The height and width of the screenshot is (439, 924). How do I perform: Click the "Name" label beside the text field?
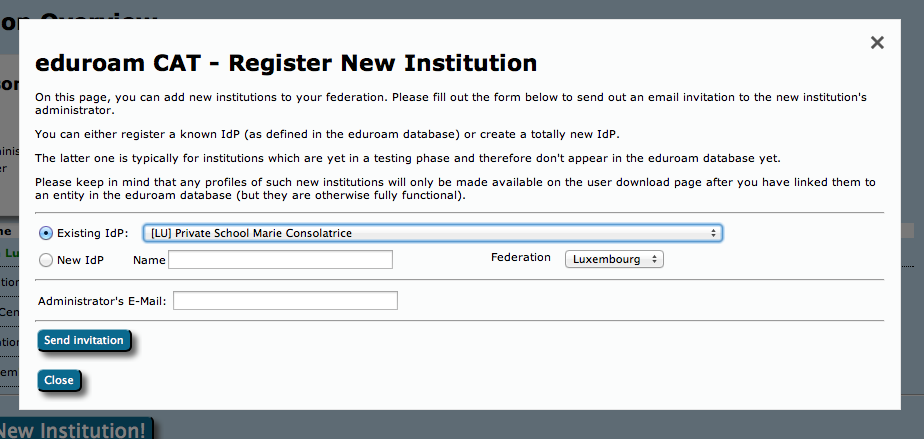149,260
